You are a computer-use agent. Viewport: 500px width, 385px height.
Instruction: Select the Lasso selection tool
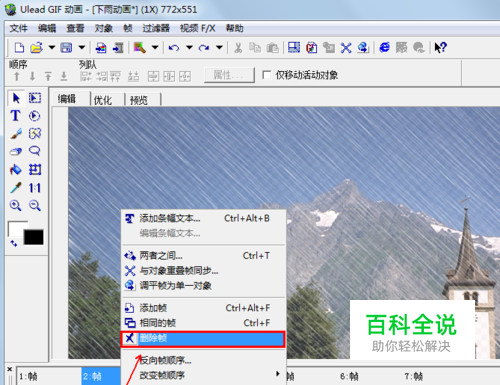click(x=34, y=151)
